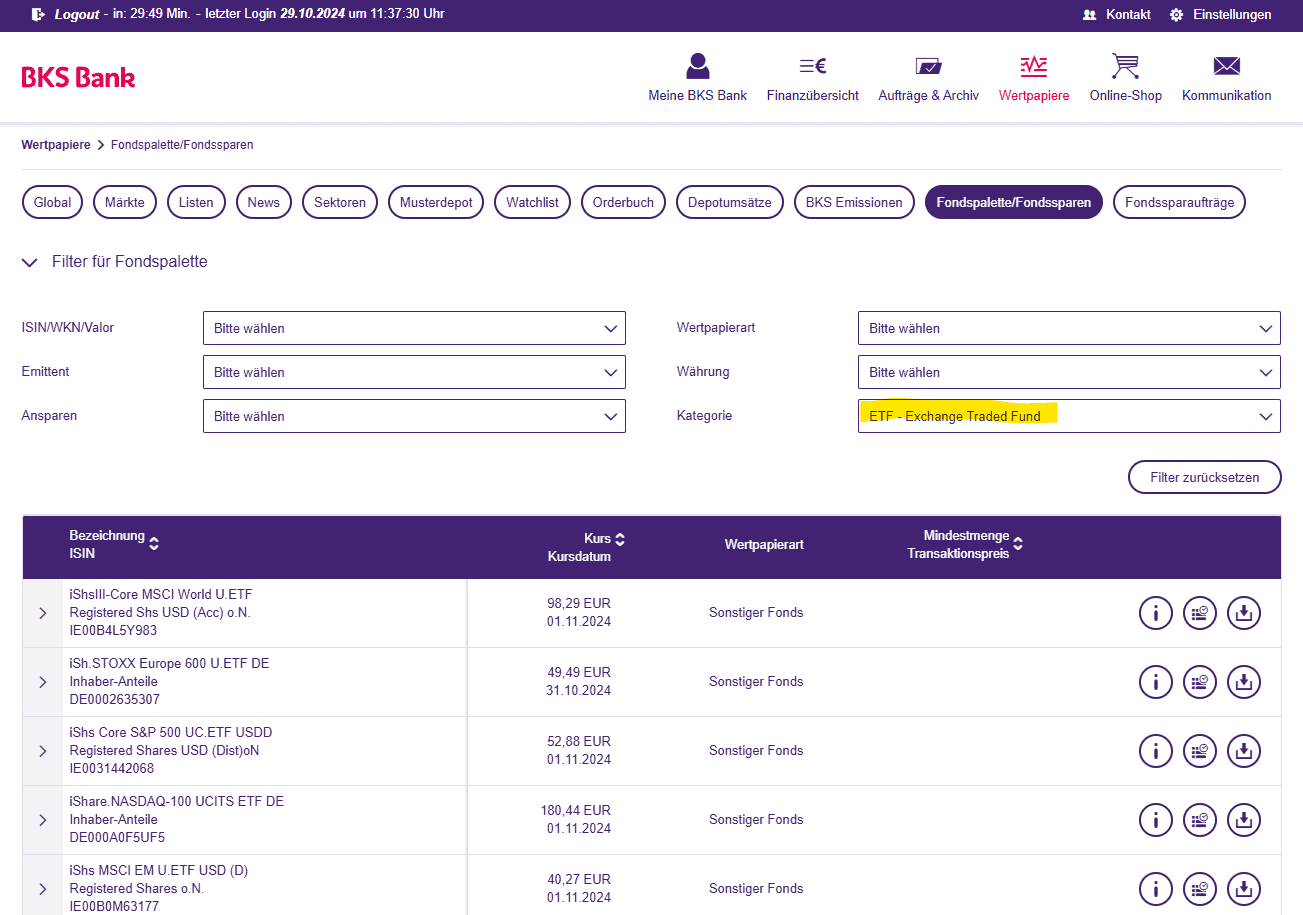Switch to the Märkte tab
This screenshot has height=915, width=1303.
click(125, 202)
